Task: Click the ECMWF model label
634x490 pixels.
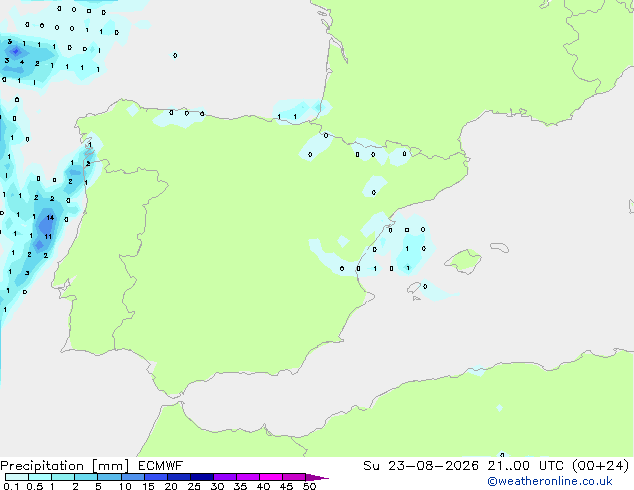Action: click(x=161, y=466)
